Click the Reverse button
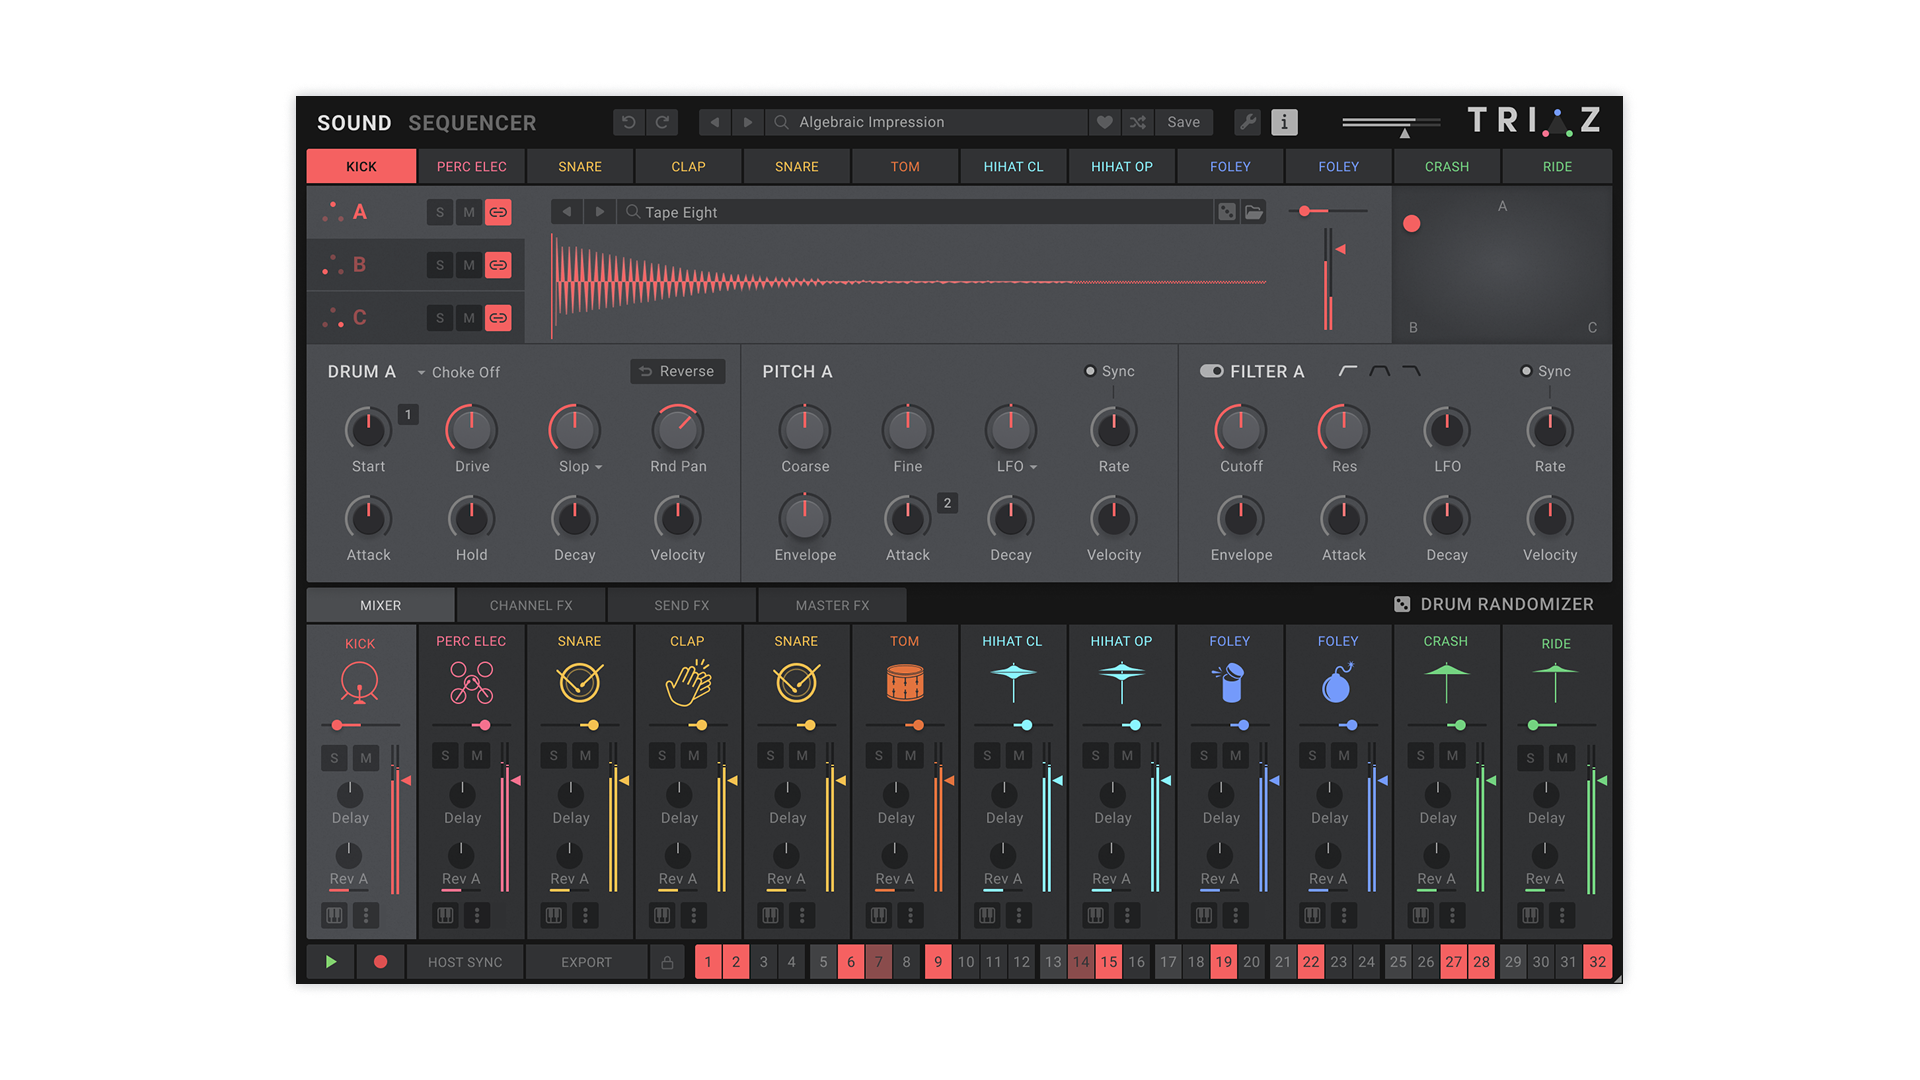The image size is (1920, 1080). click(677, 371)
